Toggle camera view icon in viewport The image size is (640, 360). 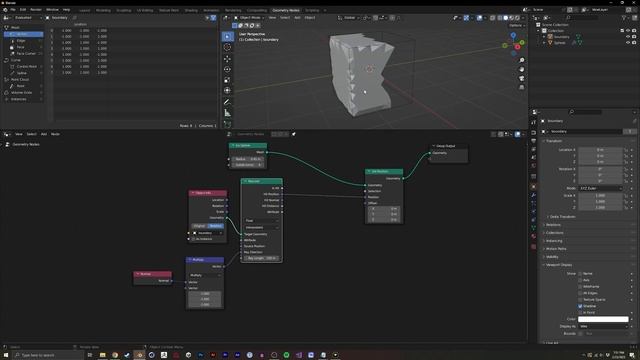pos(522,78)
